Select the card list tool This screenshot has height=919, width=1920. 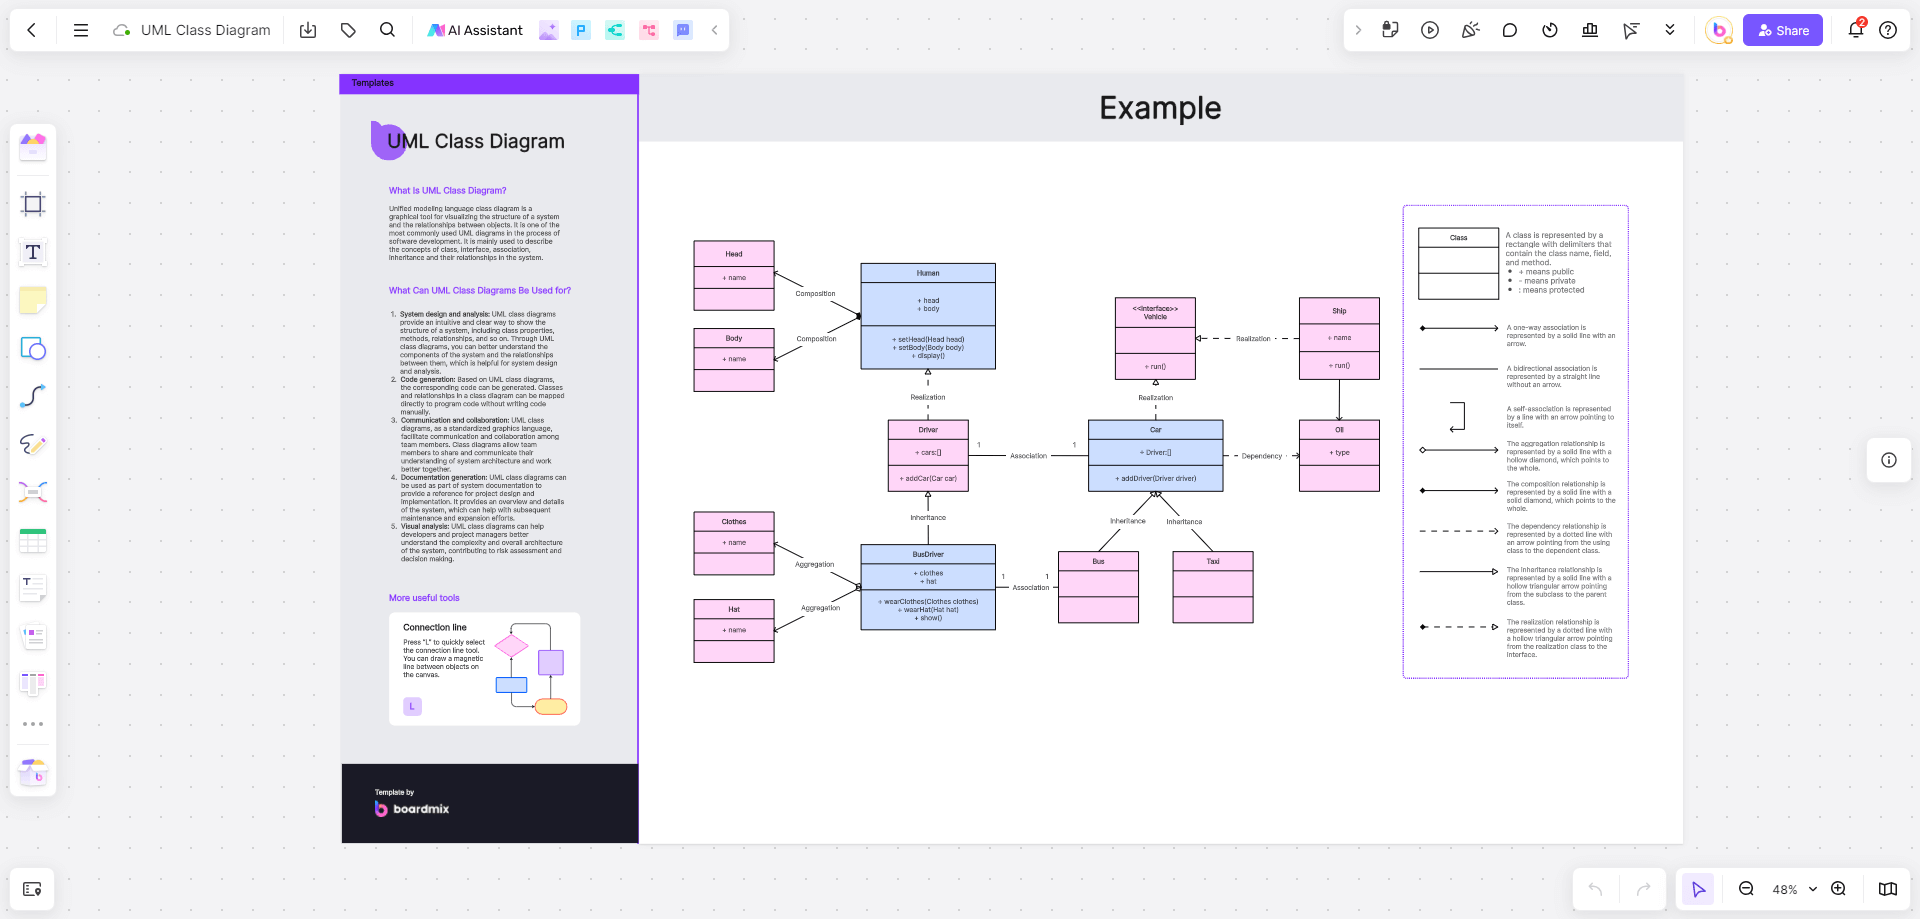33,636
